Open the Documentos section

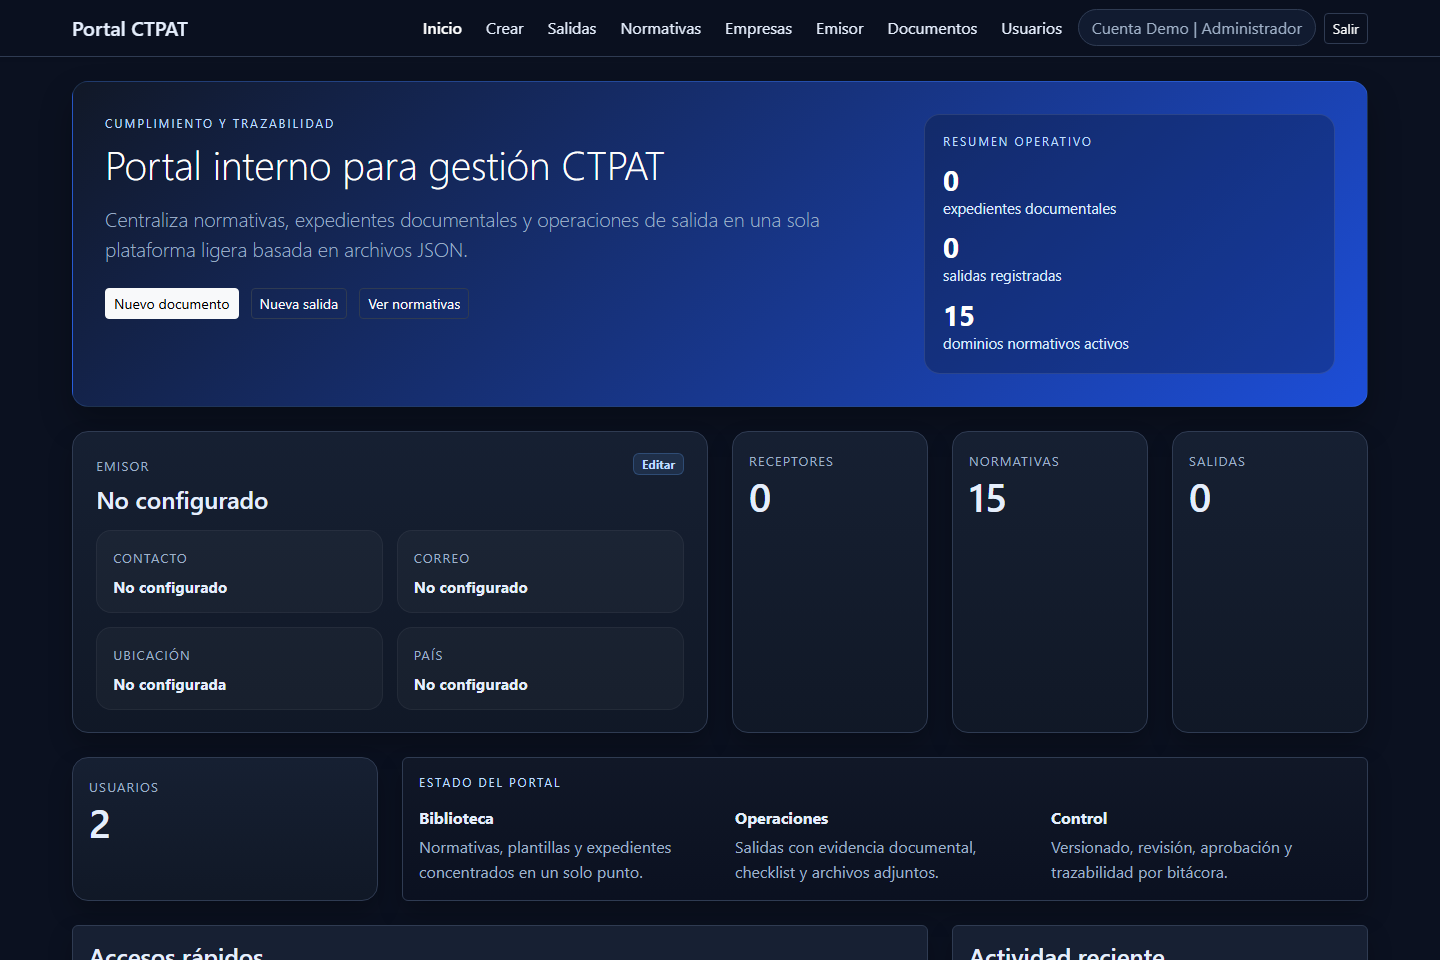932,29
